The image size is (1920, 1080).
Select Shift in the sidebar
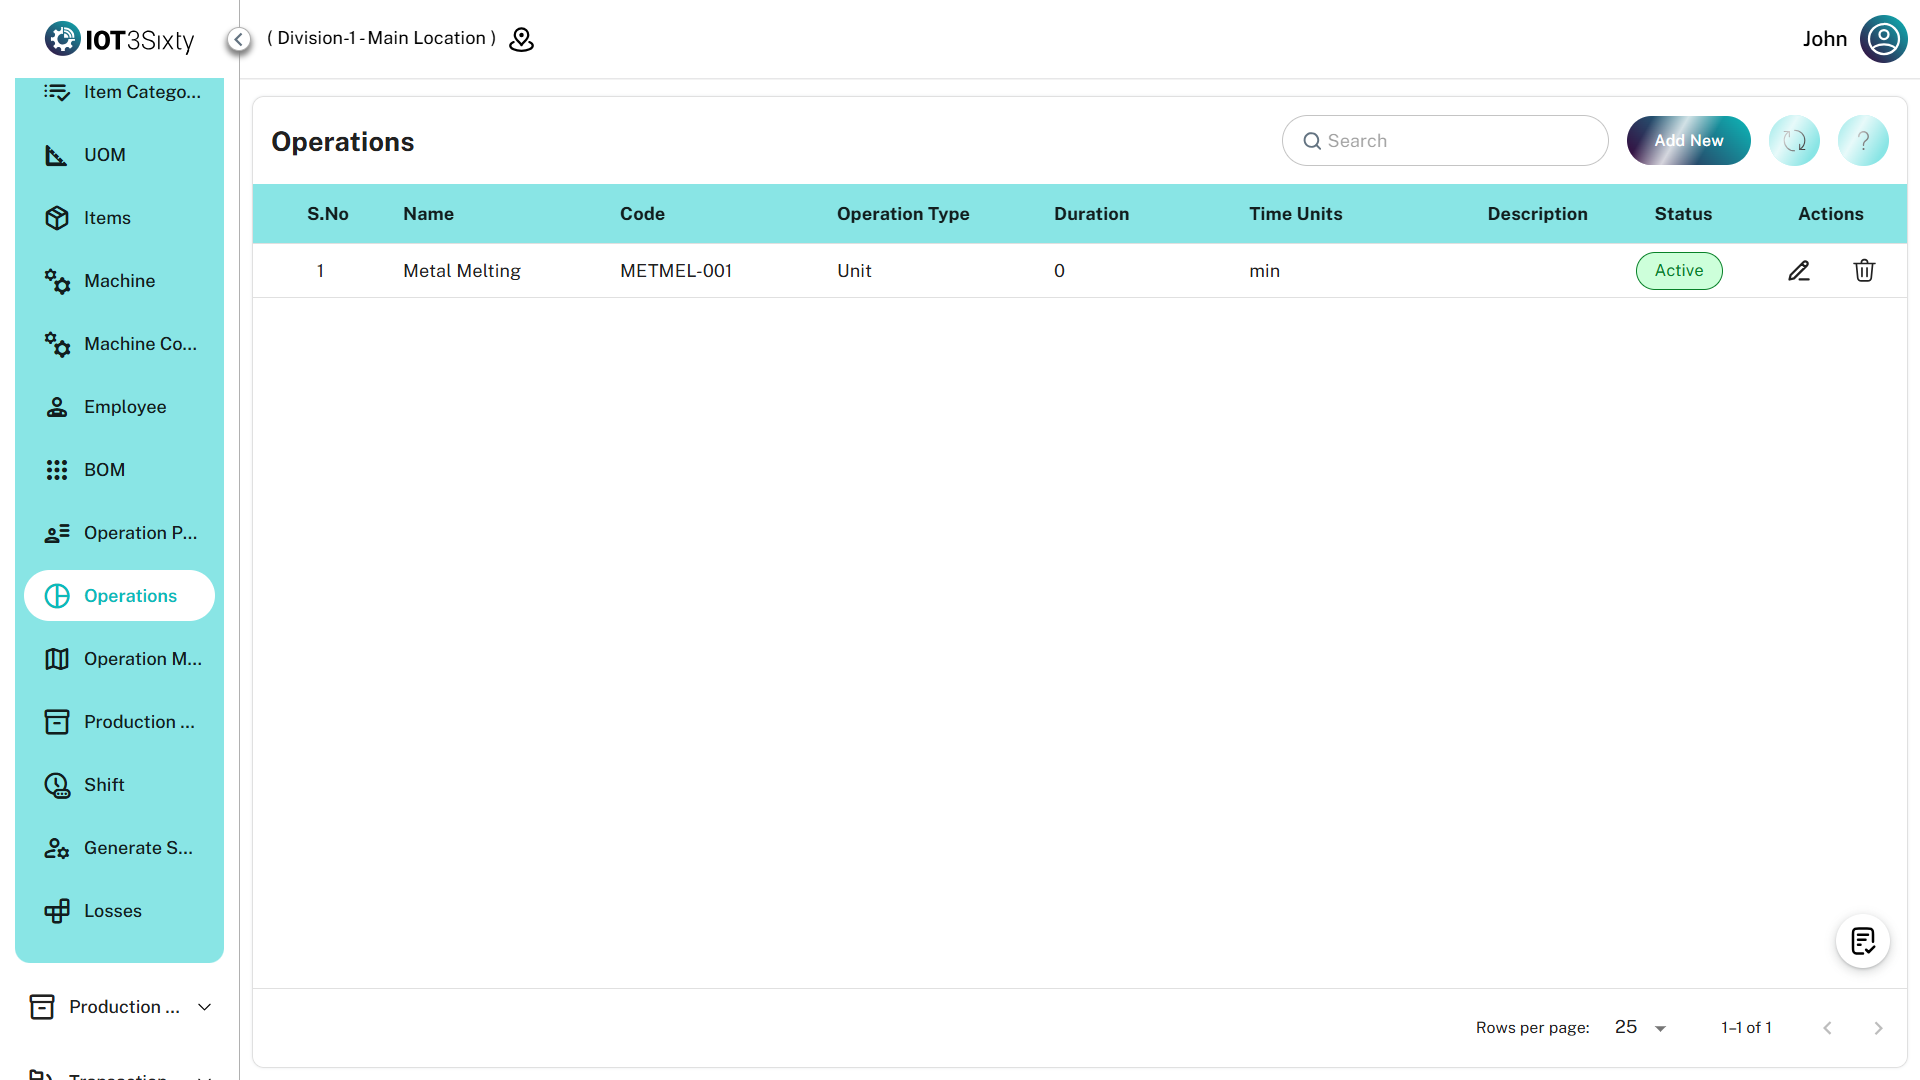coord(104,785)
